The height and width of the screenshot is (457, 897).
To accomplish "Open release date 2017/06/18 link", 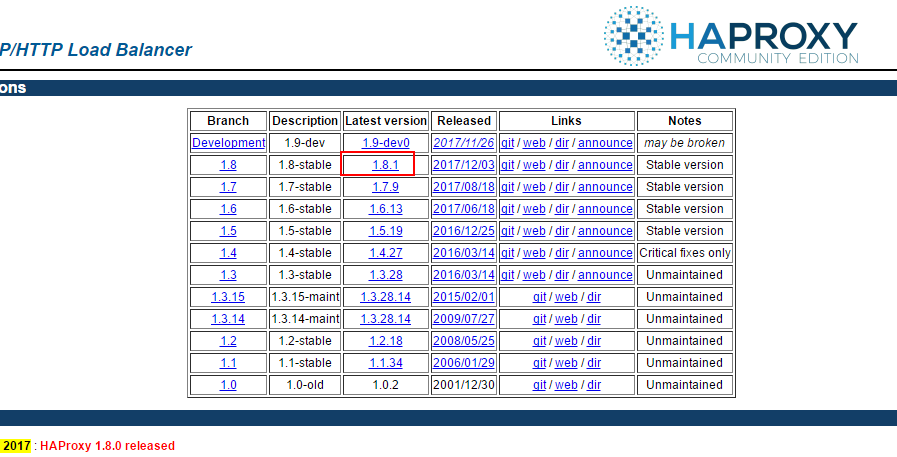I will (x=464, y=209).
